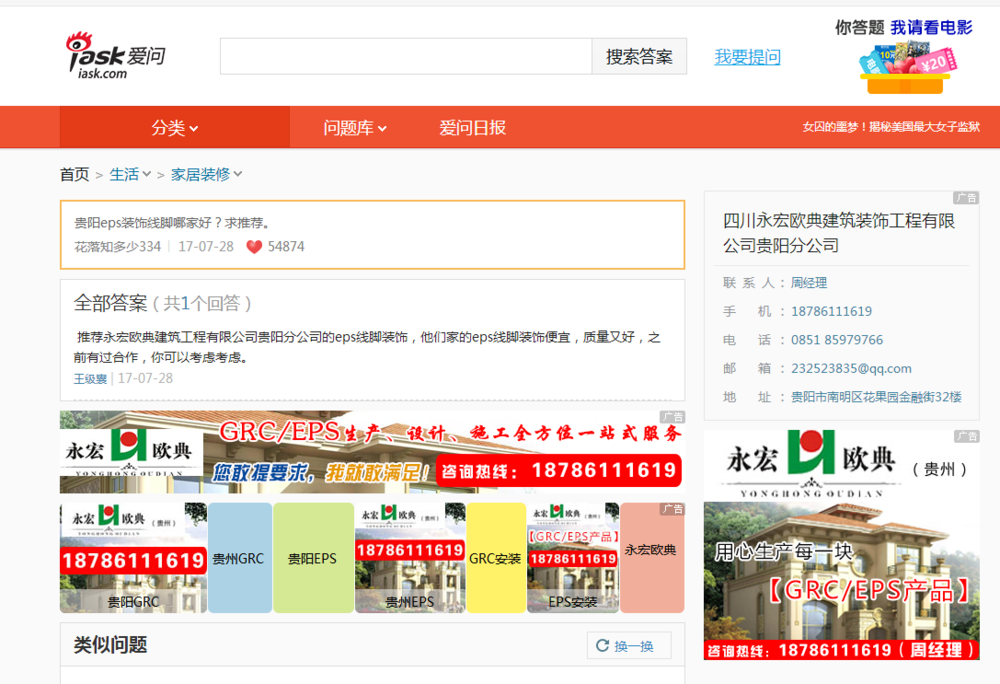The image size is (1000, 684).
Task: Click landline number 0851 85979766
Action: coord(837,340)
